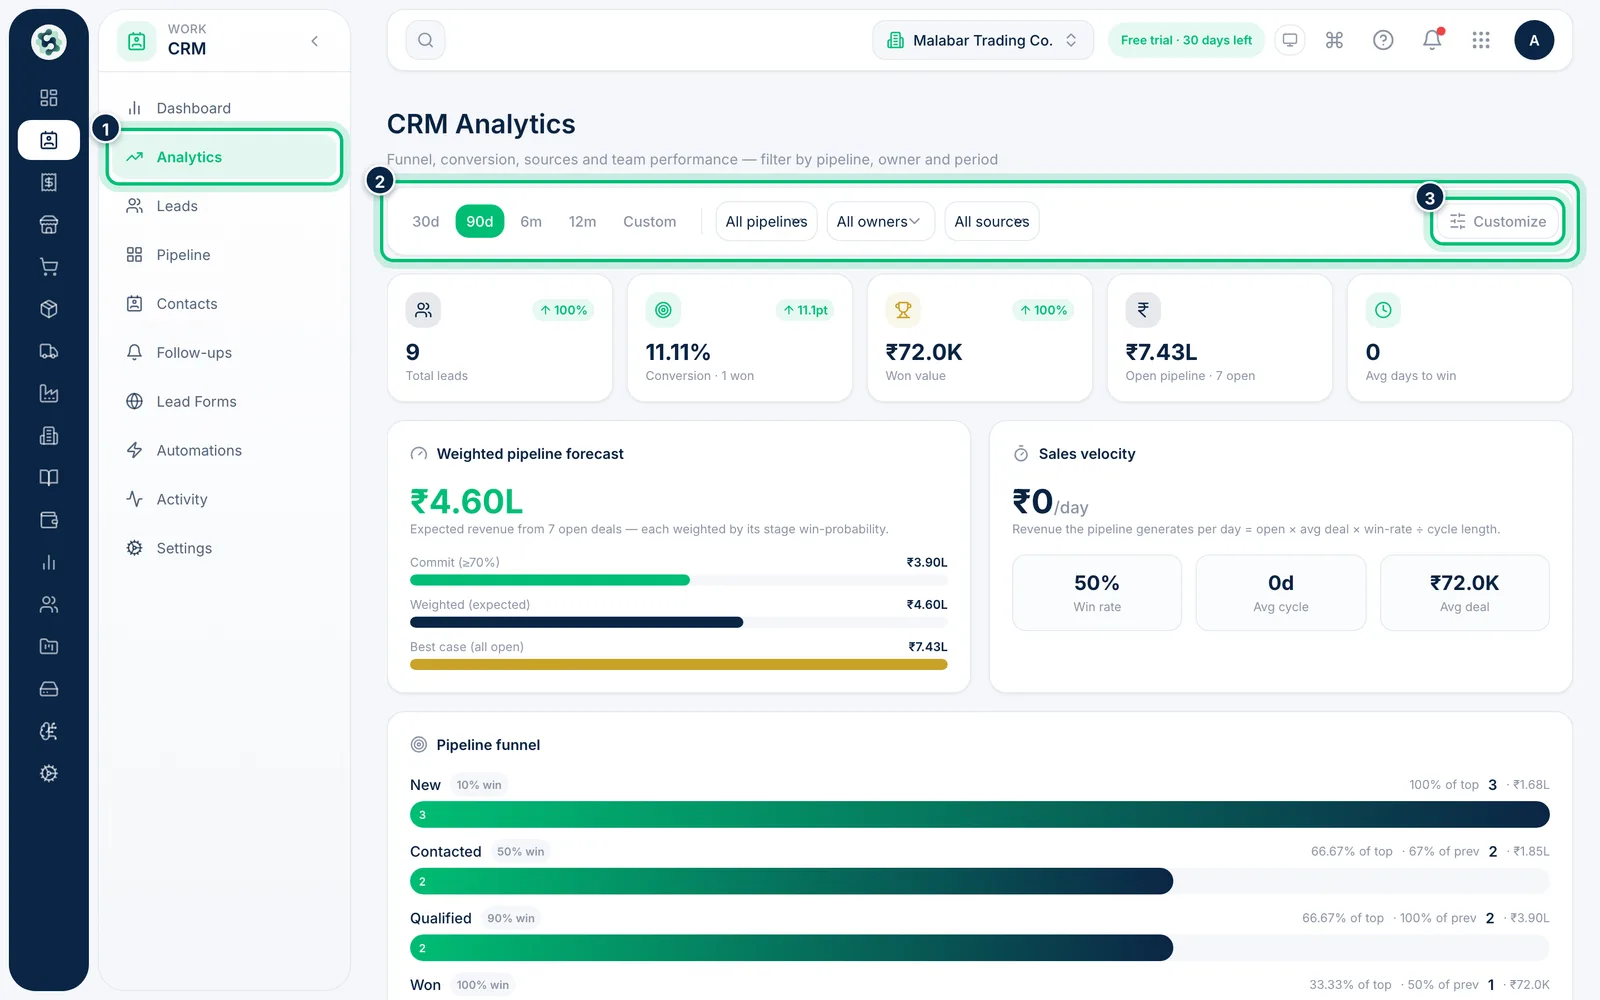The image size is (1600, 1000).
Task: Open the All owners dropdown
Action: pos(879,221)
